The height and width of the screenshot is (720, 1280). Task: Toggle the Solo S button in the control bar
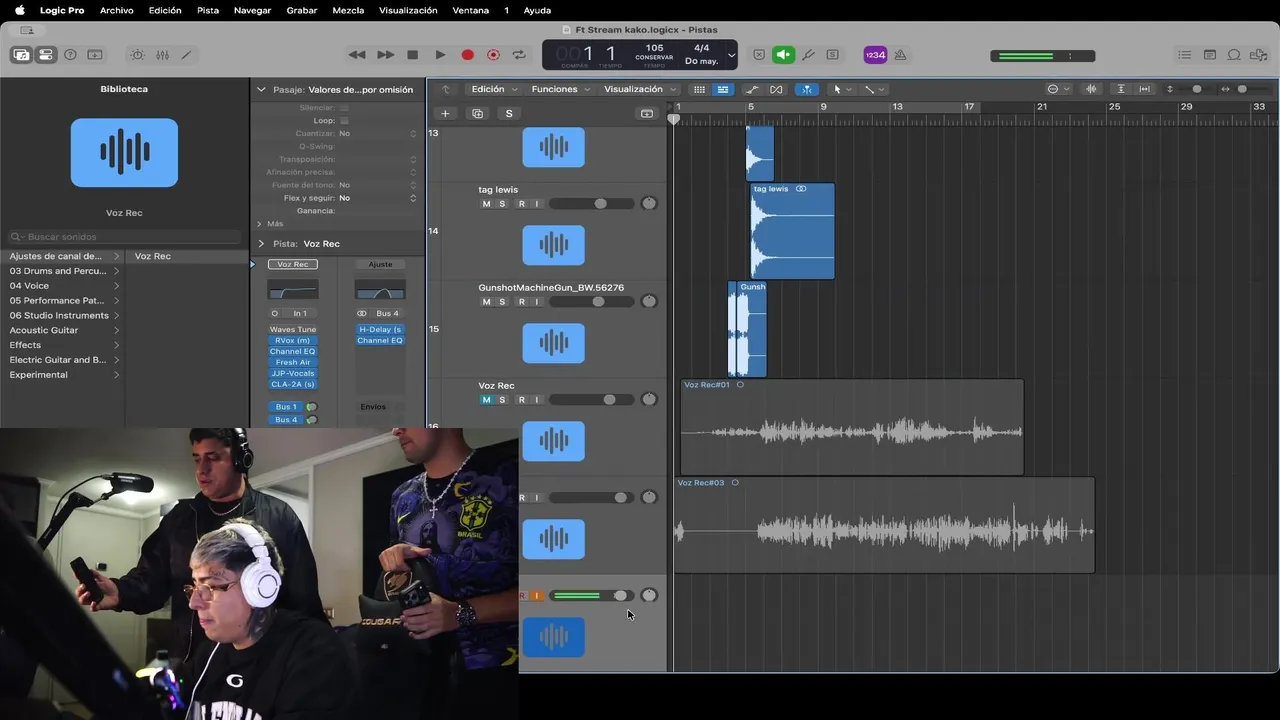[x=832, y=55]
